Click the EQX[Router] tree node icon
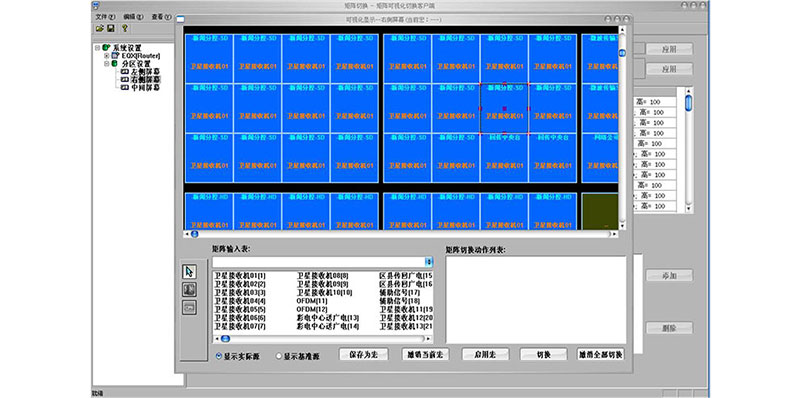The width and height of the screenshot is (801, 398). pyautogui.click(x=115, y=55)
